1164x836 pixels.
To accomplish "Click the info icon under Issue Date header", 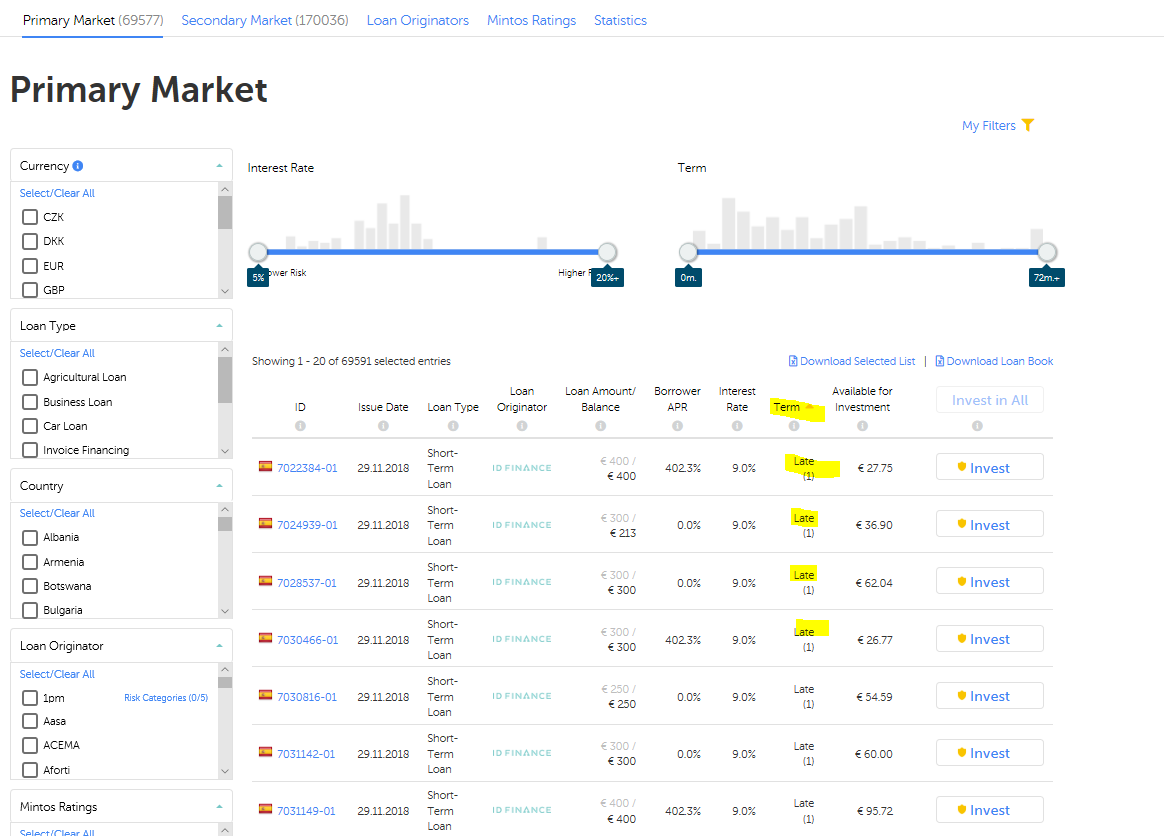I will pos(383,426).
